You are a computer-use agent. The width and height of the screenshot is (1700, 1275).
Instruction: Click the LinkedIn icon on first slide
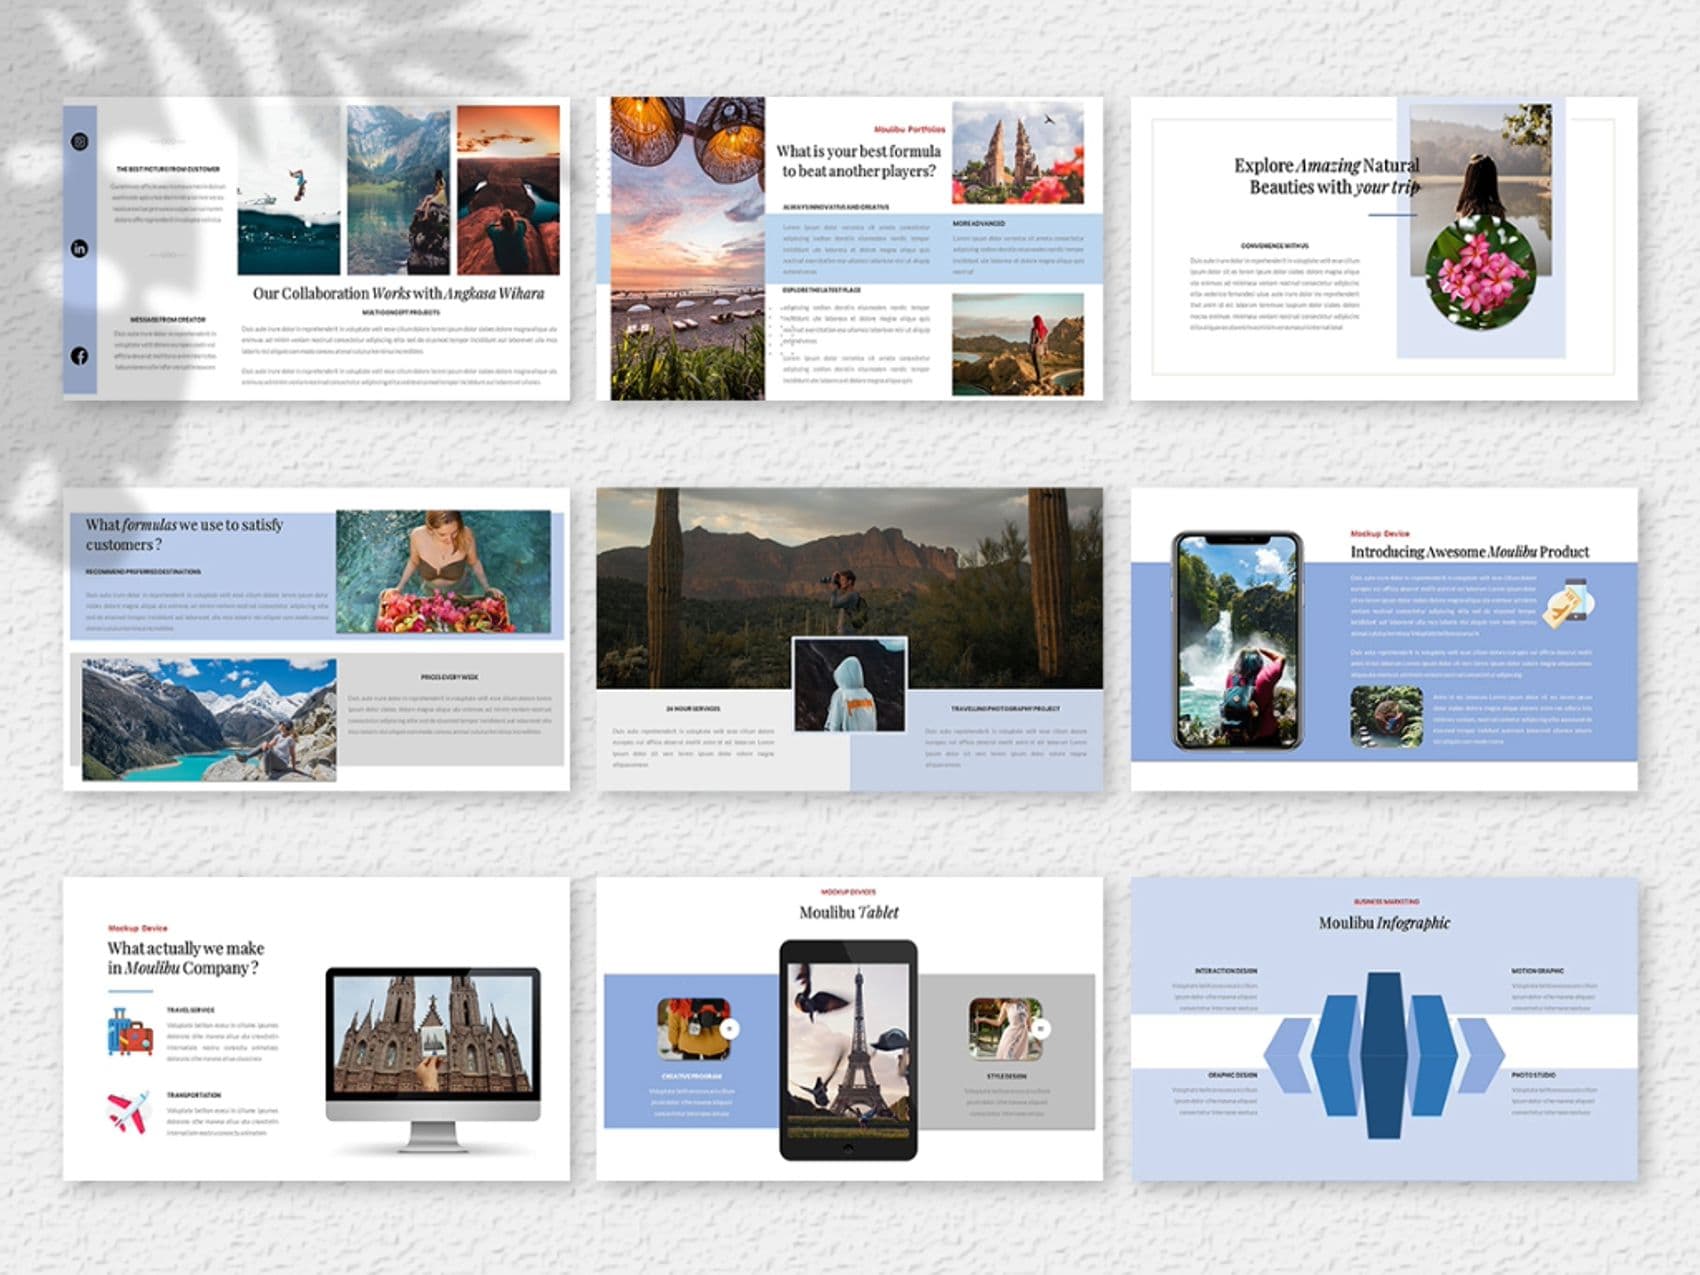coord(80,248)
